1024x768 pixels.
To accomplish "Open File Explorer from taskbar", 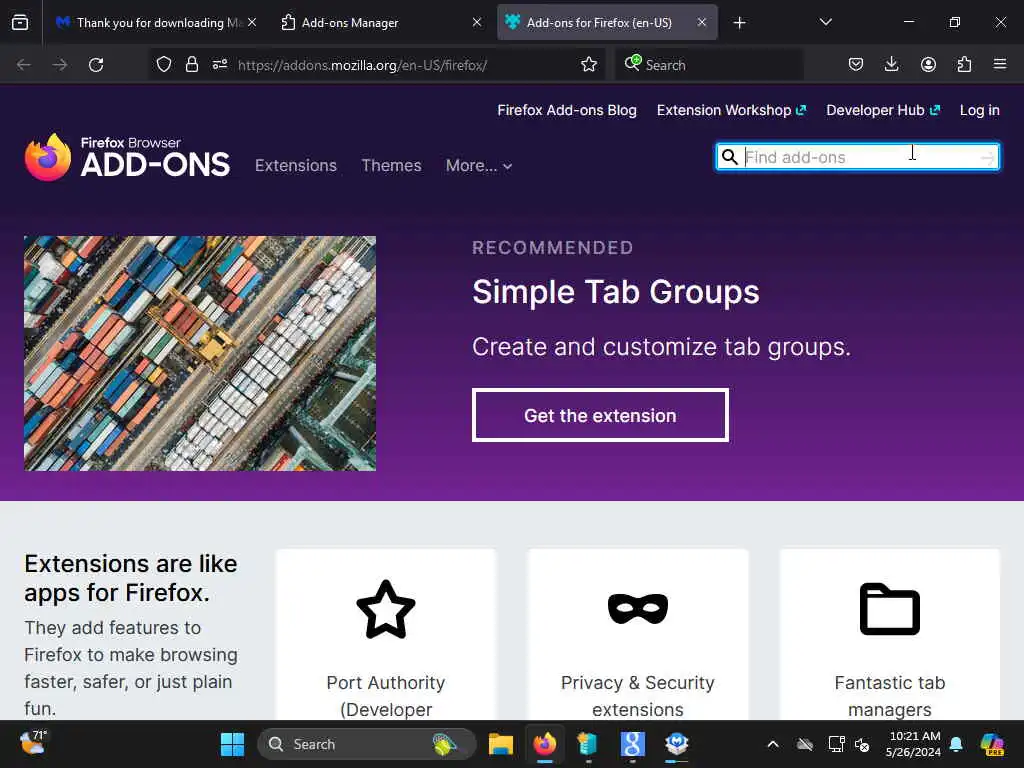I will click(x=501, y=744).
